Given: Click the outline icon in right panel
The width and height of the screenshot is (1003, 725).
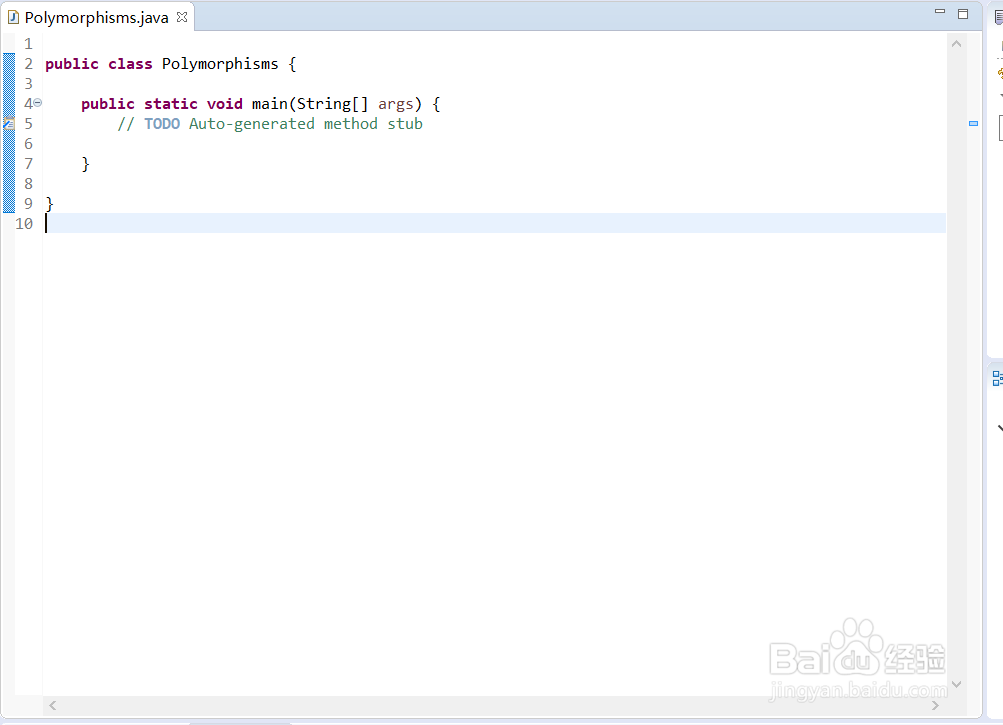Looking at the screenshot, I should tap(997, 378).
